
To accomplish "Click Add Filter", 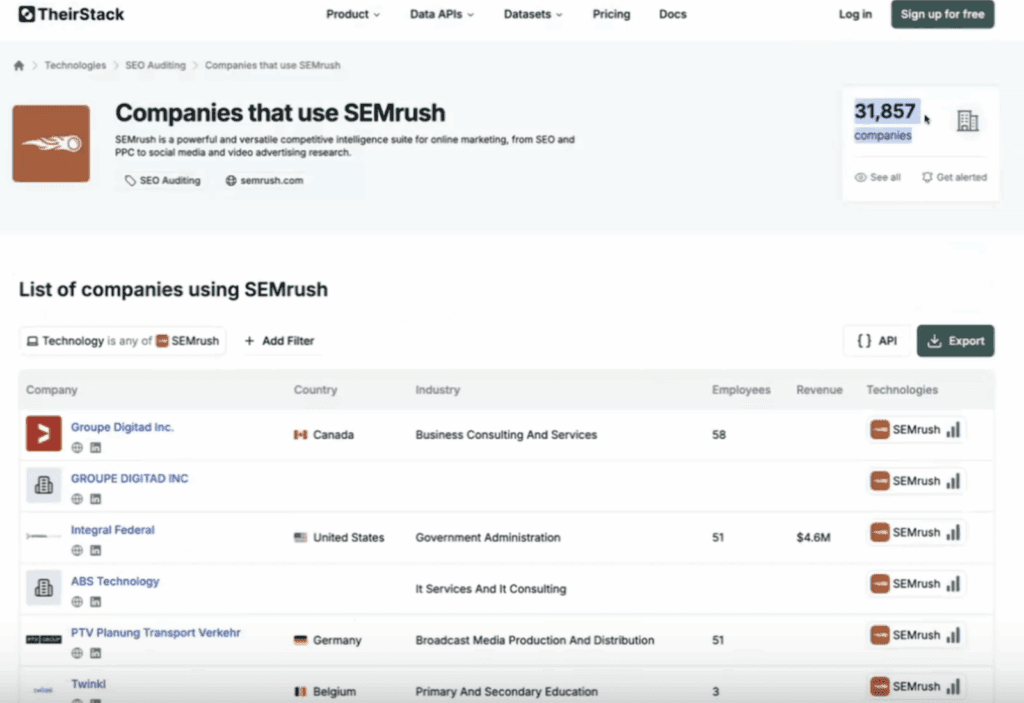I will [x=279, y=341].
